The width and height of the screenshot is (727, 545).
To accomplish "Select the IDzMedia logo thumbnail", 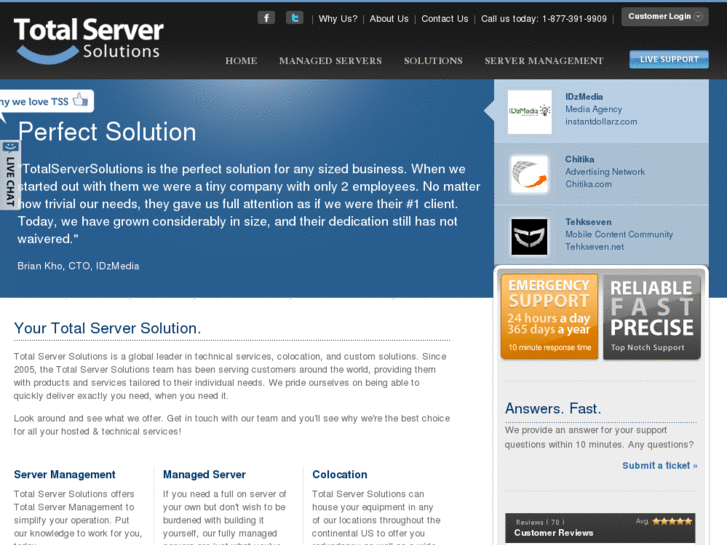I will tap(529, 112).
